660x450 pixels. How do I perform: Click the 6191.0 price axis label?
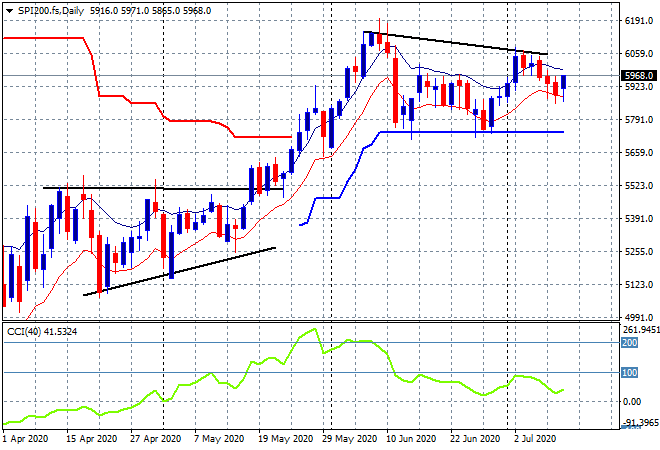639,21
